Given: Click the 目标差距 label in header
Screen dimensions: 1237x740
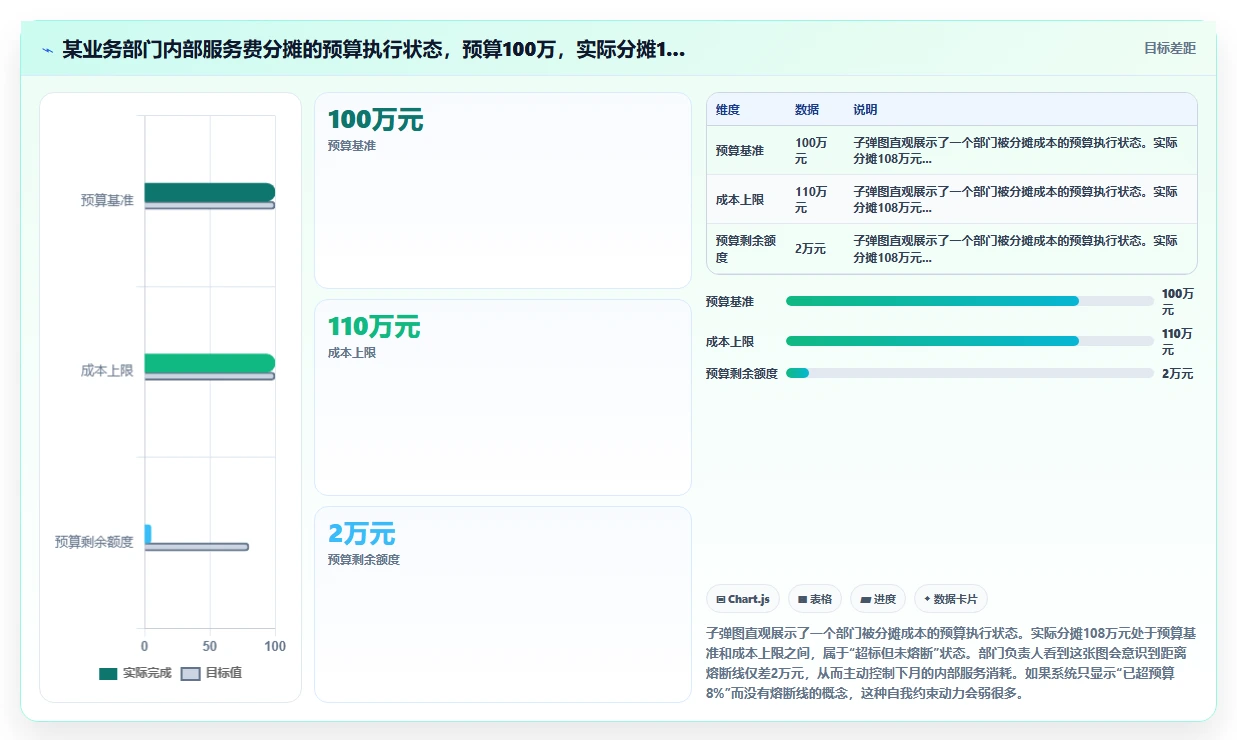Looking at the screenshot, I should (1169, 48).
